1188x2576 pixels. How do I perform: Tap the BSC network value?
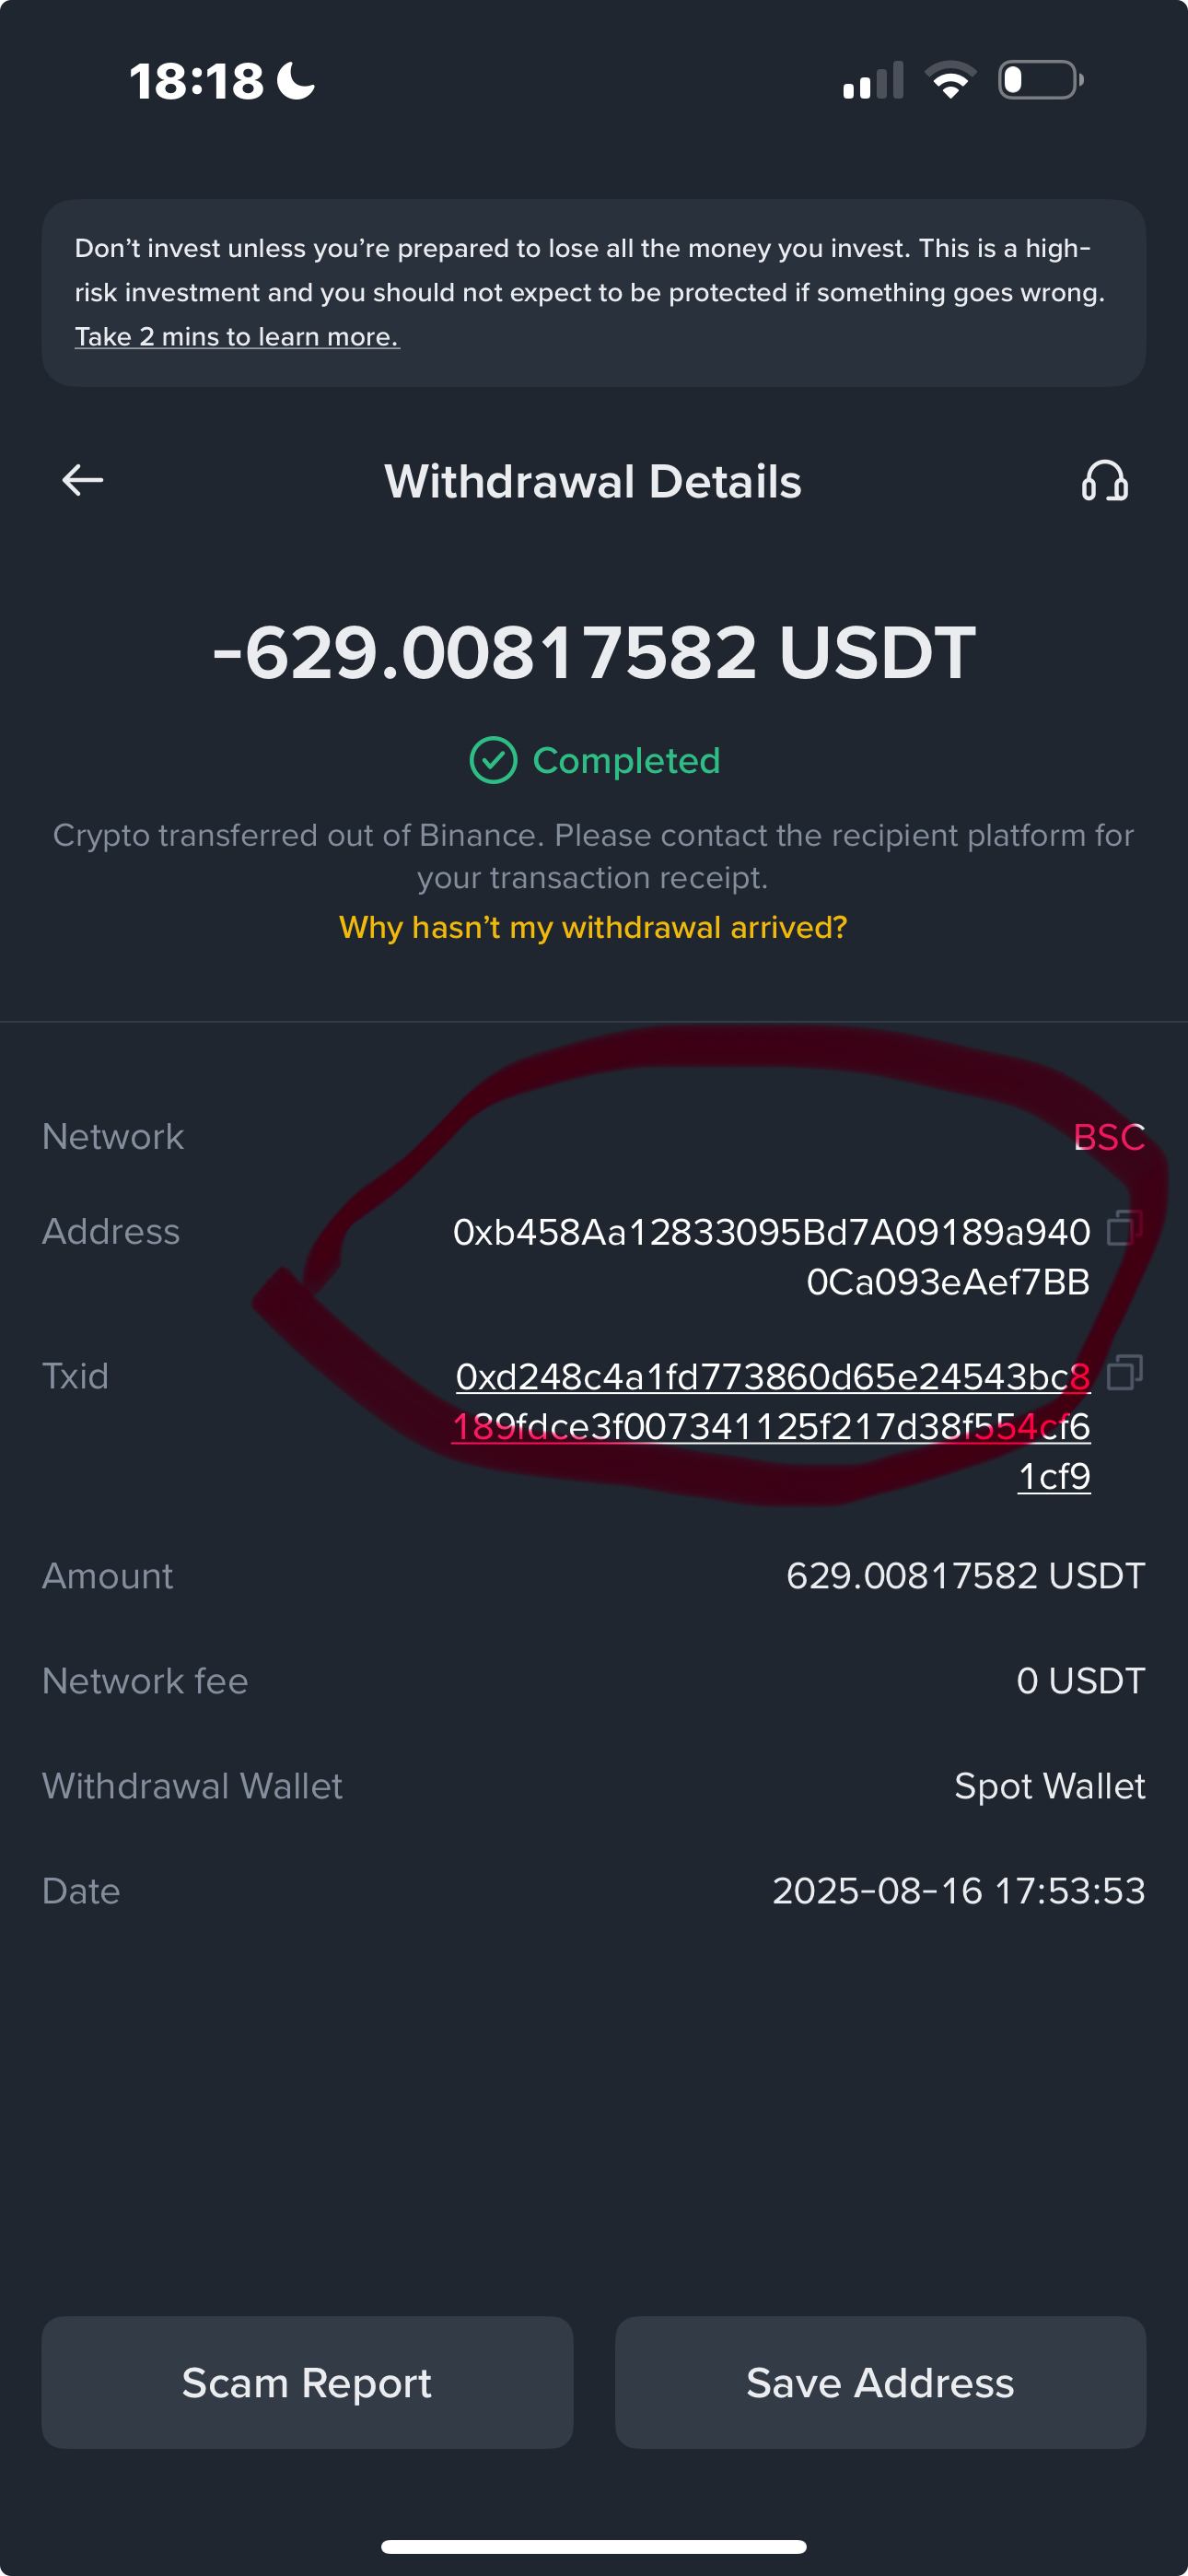pos(1108,1137)
